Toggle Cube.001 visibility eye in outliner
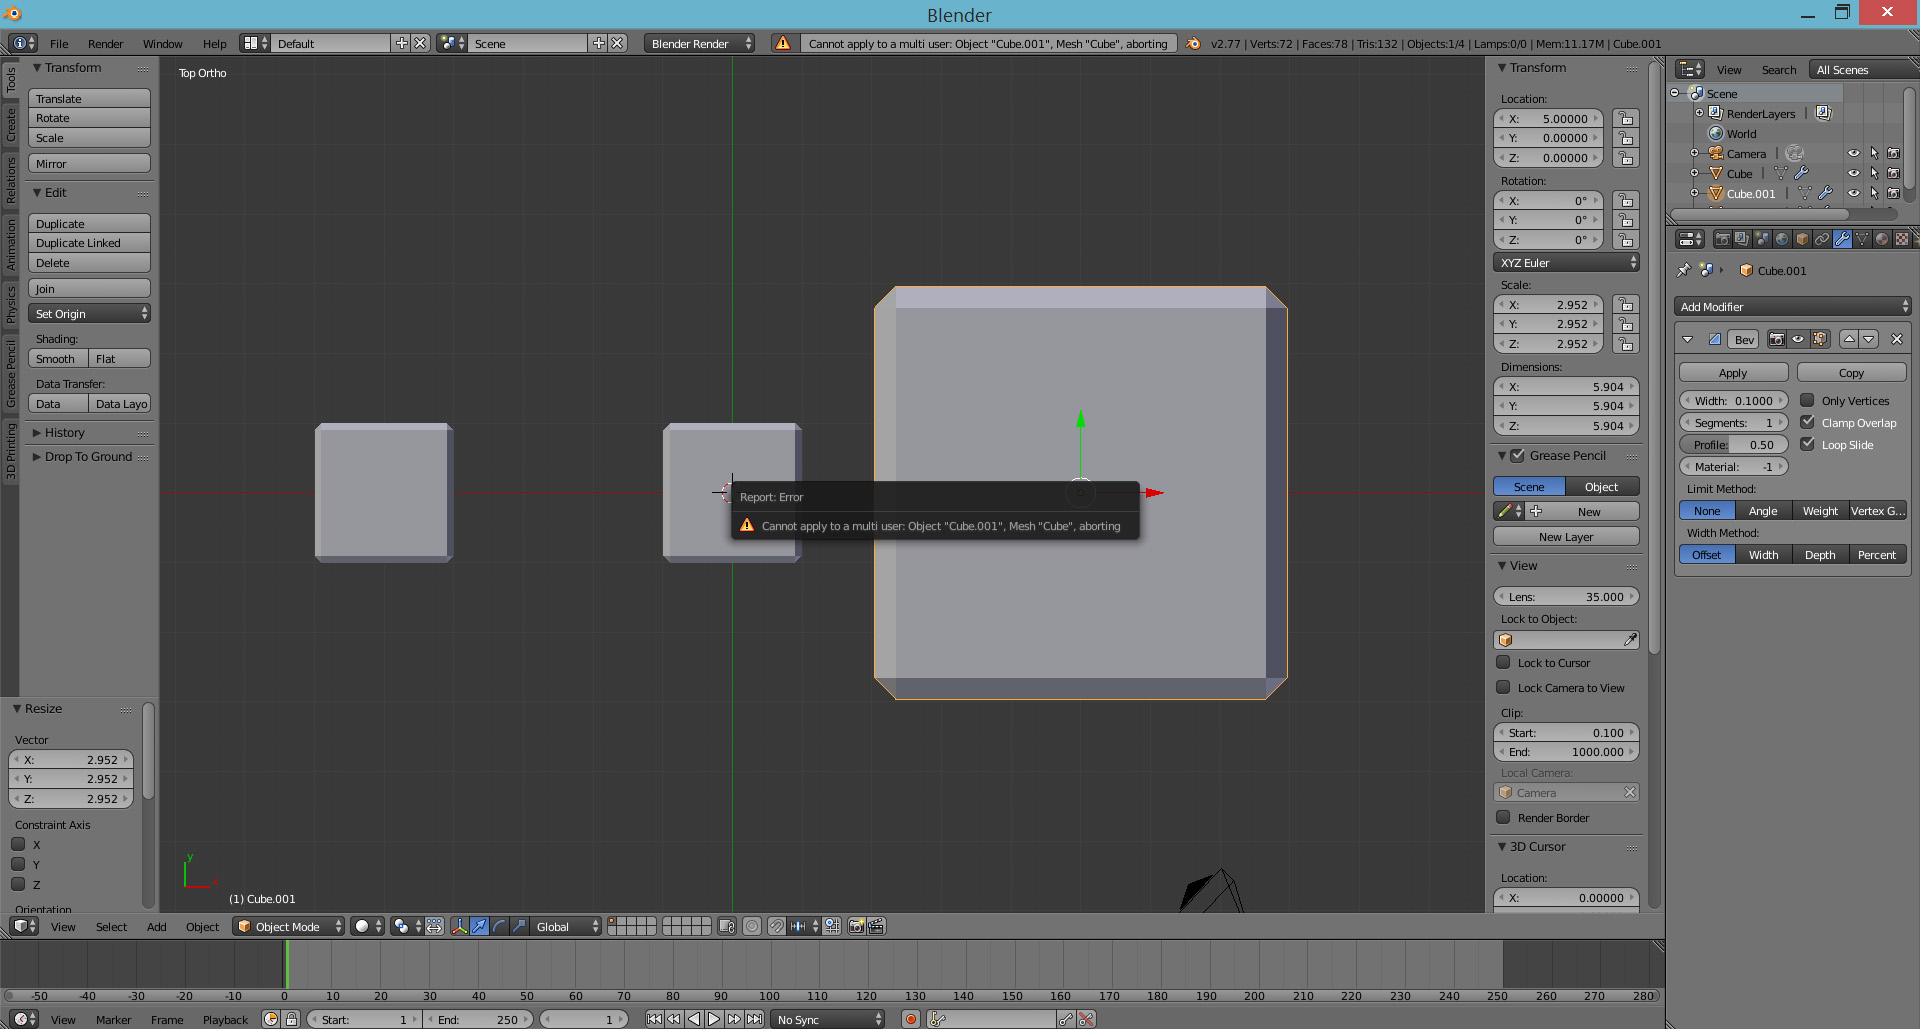Image resolution: width=1920 pixels, height=1029 pixels. click(1854, 193)
